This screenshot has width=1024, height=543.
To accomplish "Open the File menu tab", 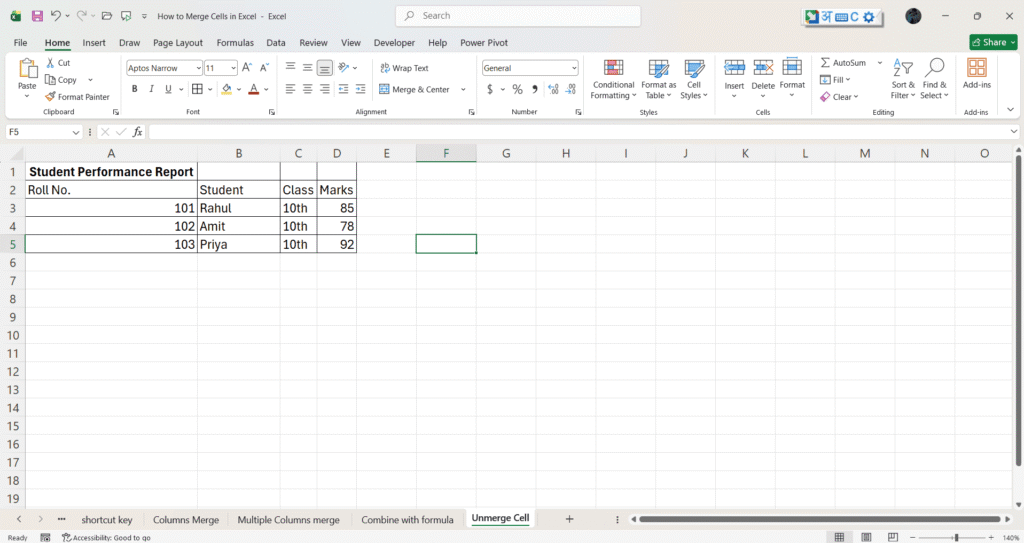I will (x=20, y=42).
